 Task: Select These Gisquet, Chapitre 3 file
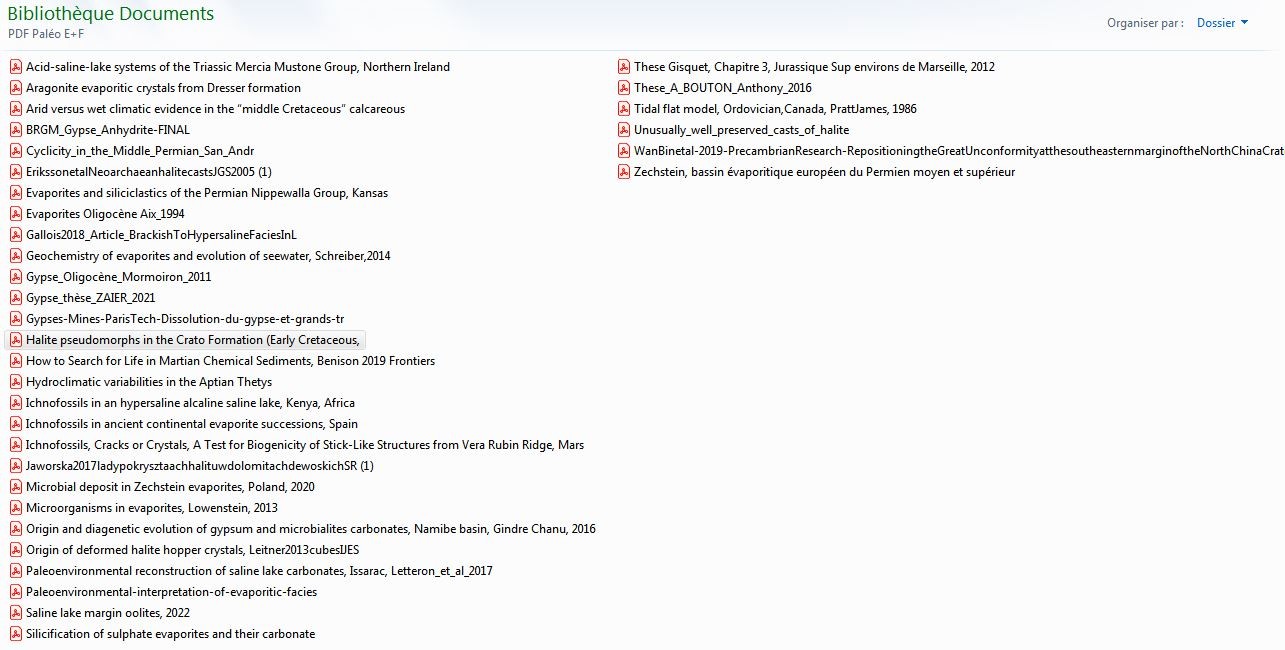pyautogui.click(x=813, y=67)
